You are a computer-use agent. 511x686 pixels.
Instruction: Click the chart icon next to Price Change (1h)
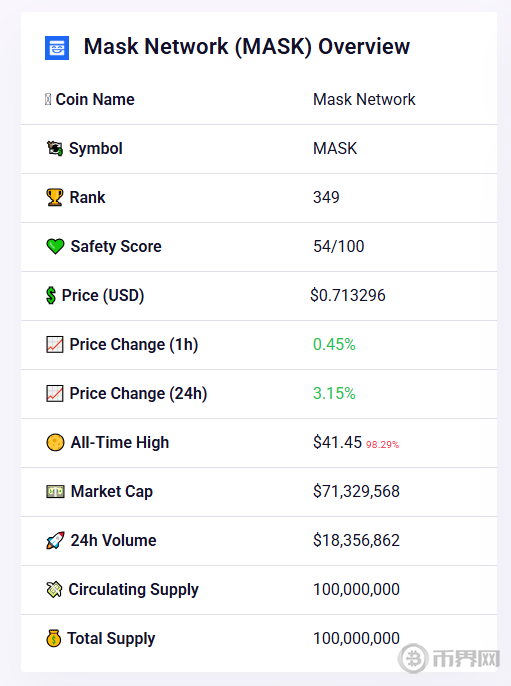(x=55, y=344)
